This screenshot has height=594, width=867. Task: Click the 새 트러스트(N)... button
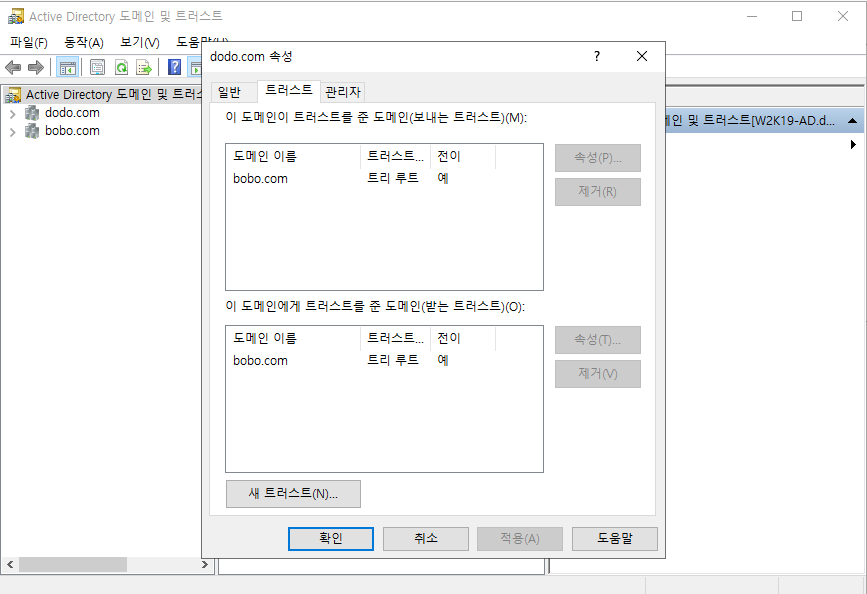pos(293,494)
